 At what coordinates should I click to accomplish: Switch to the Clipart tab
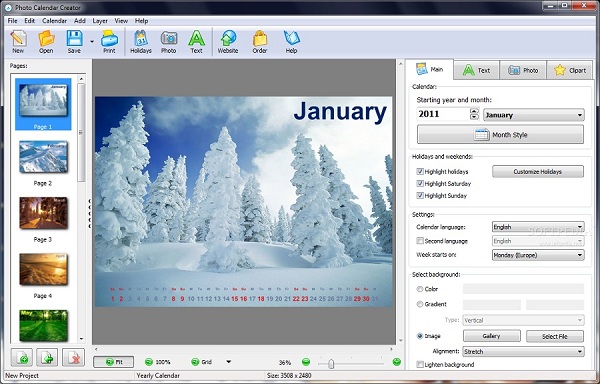(x=570, y=70)
